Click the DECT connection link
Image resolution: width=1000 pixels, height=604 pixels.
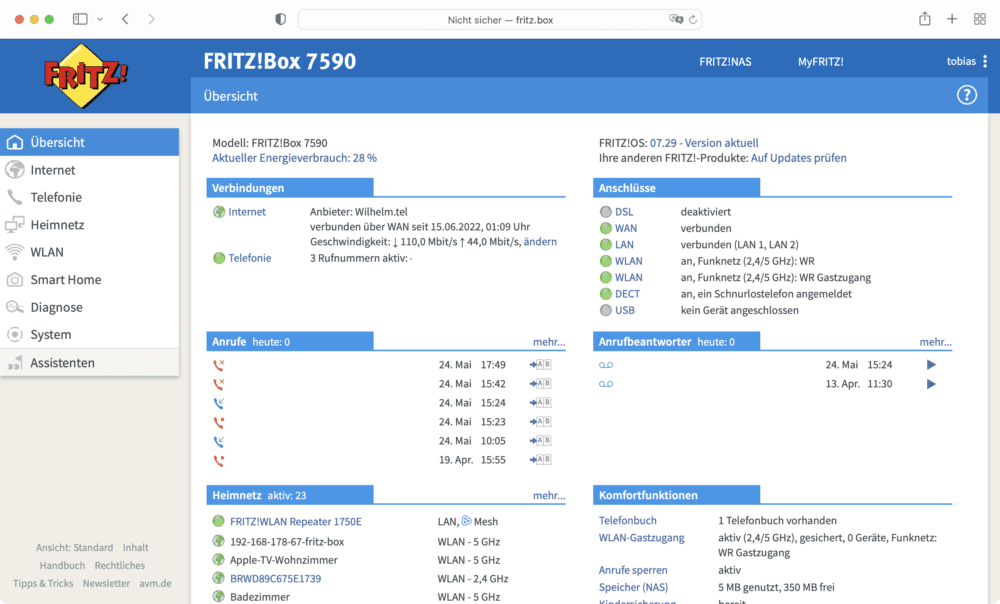(627, 294)
